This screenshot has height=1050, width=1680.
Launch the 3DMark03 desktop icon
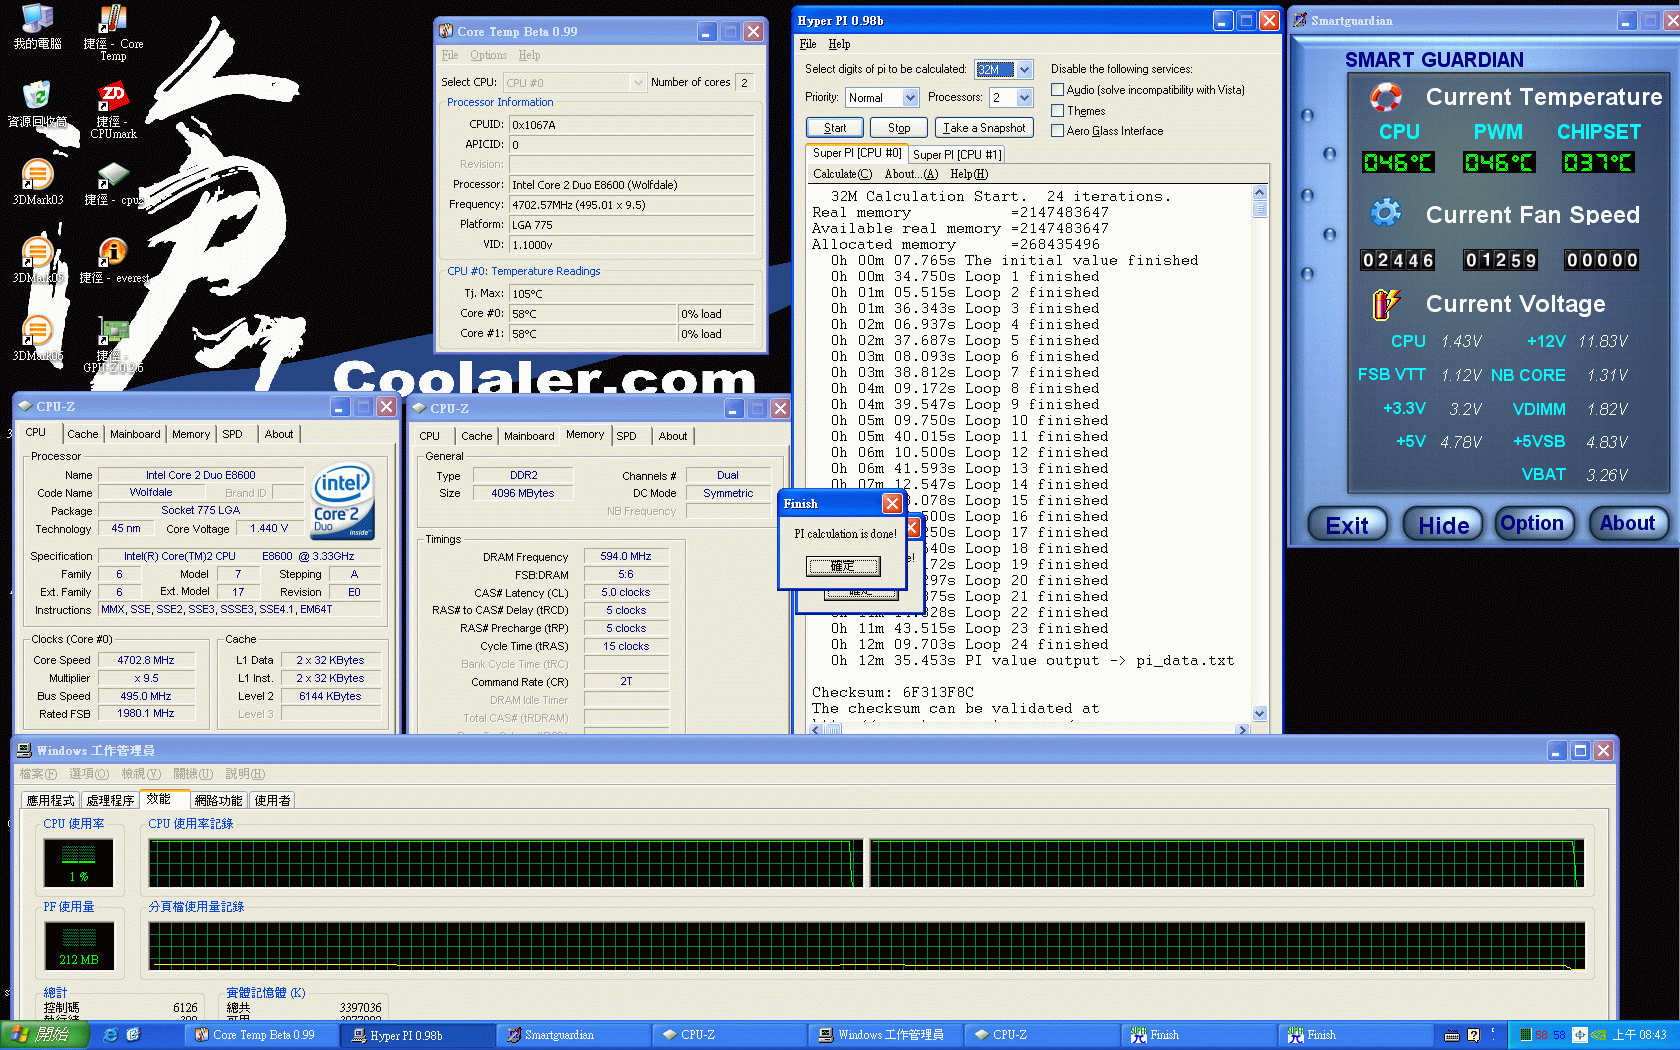(37, 182)
